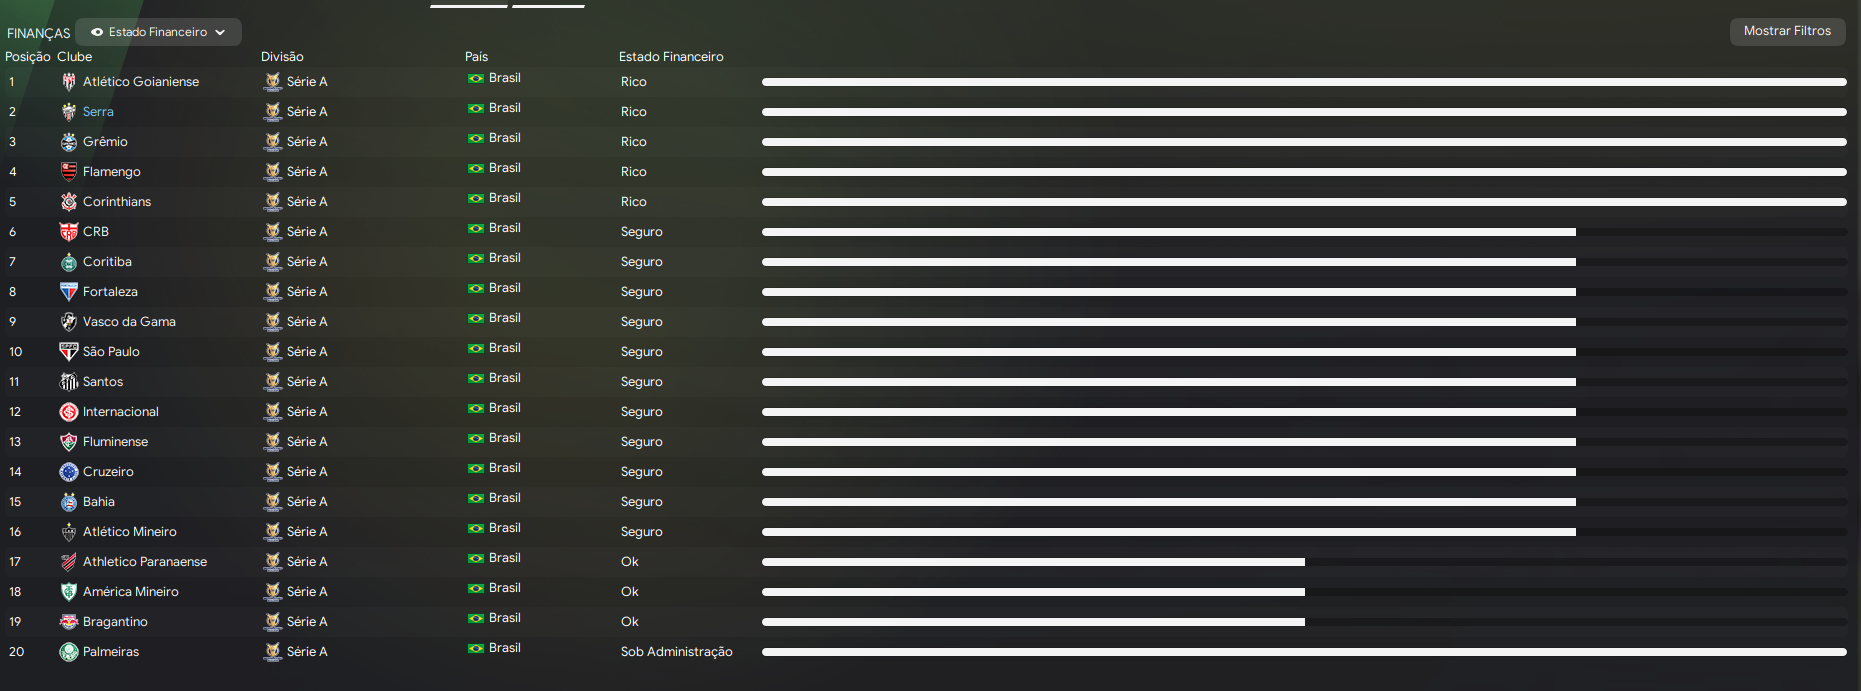Click the Brazil flag icon in Santos row
This screenshot has width=1861, height=691.
point(476,378)
